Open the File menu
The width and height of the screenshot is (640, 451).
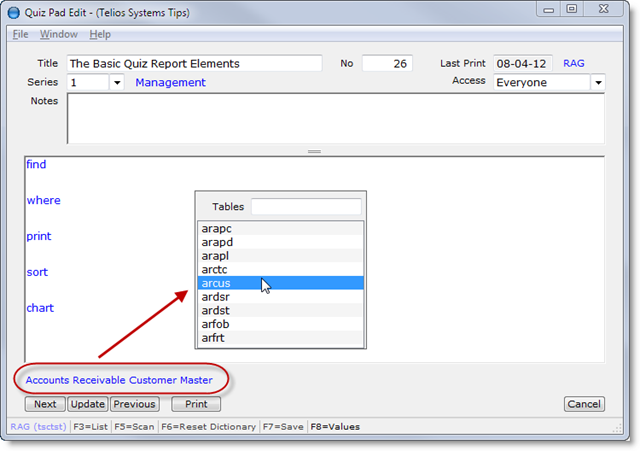pos(20,34)
